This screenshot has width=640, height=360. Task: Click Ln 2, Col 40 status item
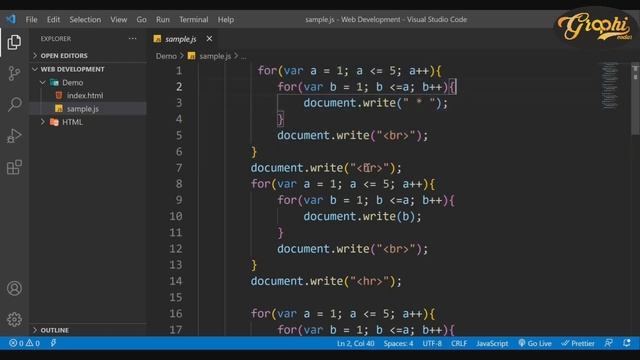click(356, 343)
